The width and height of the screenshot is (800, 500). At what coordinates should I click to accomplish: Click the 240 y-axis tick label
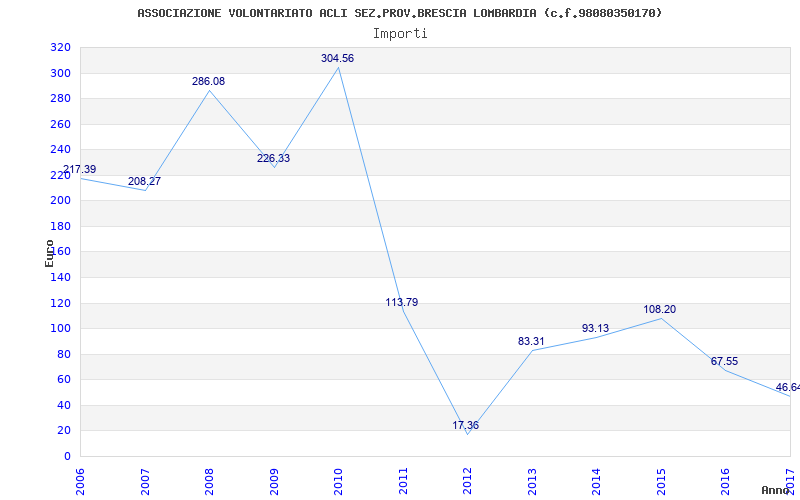coord(60,150)
